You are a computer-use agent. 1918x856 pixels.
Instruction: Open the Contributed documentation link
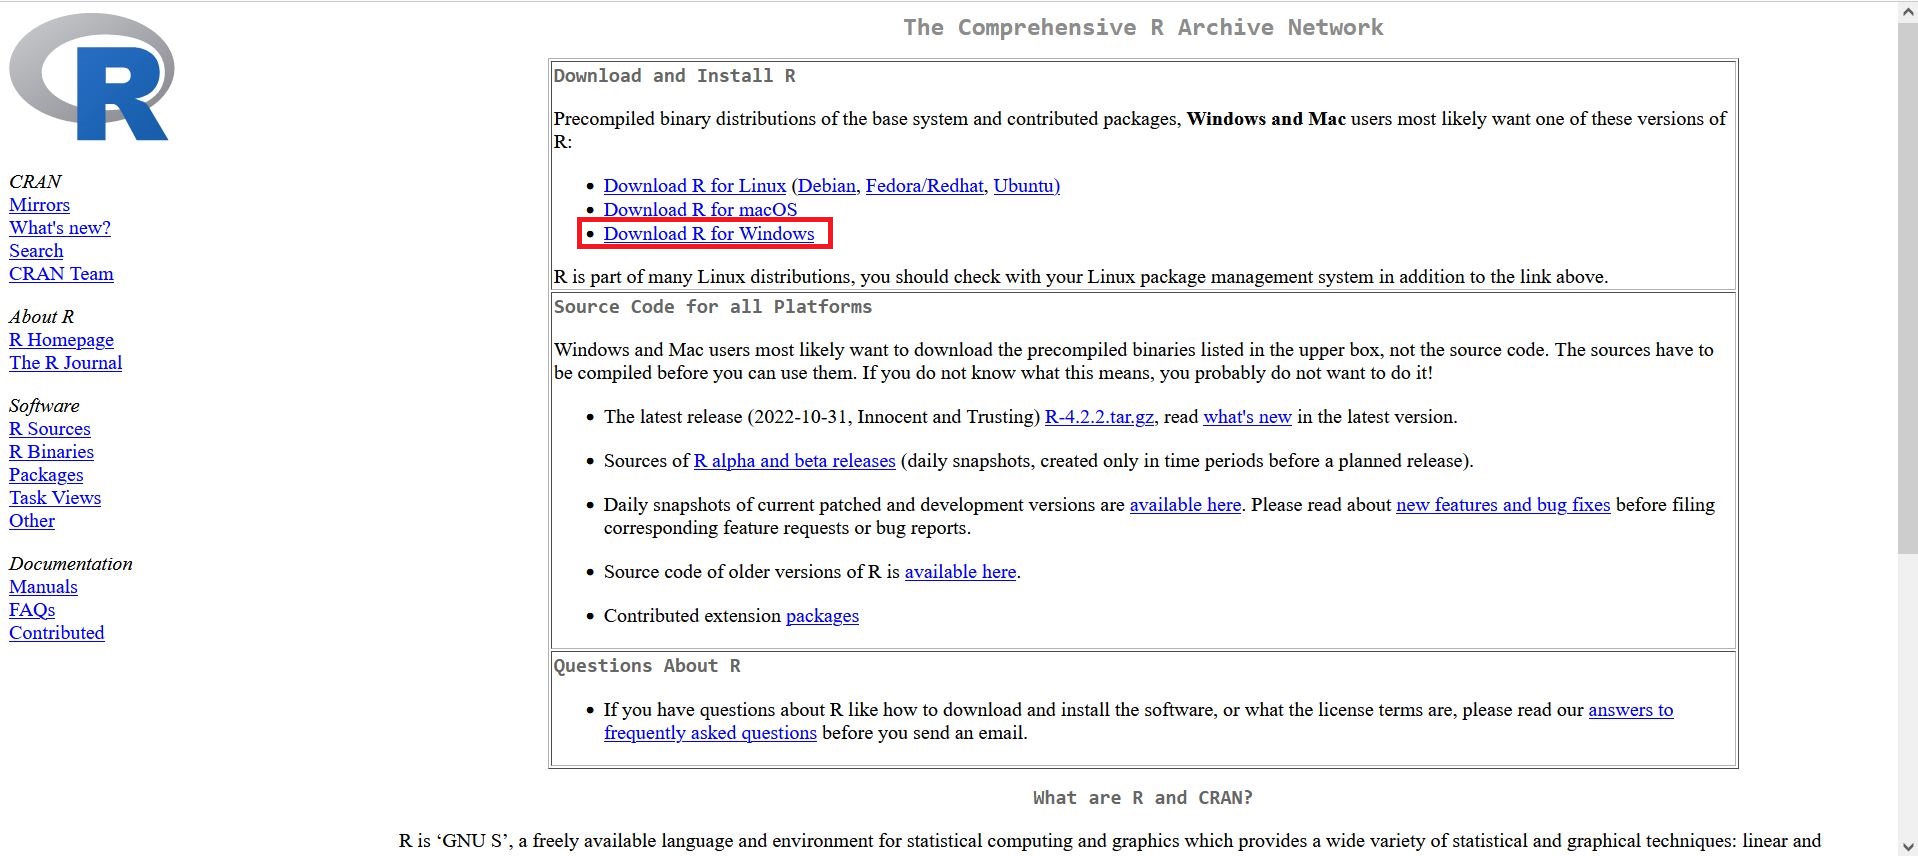pyautogui.click(x=56, y=633)
